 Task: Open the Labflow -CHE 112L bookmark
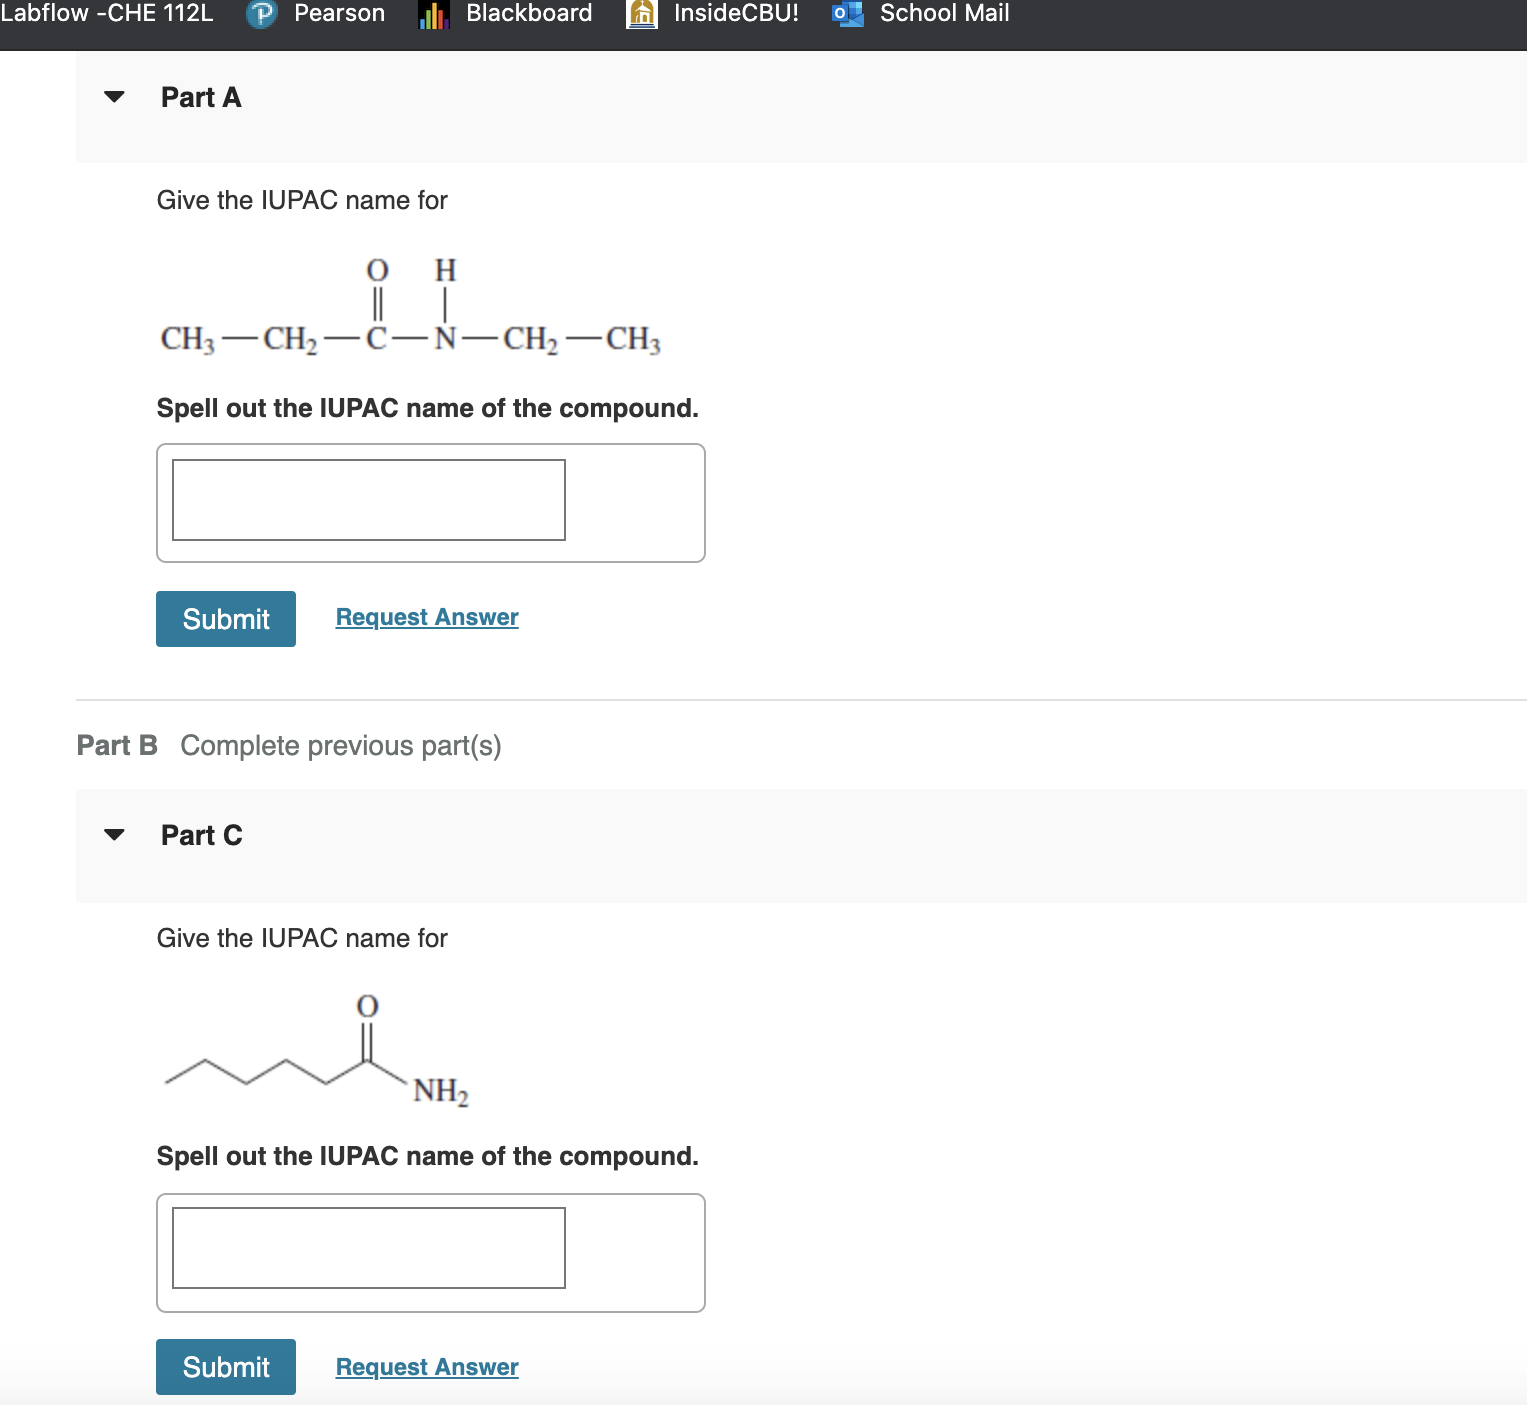pos(106,14)
